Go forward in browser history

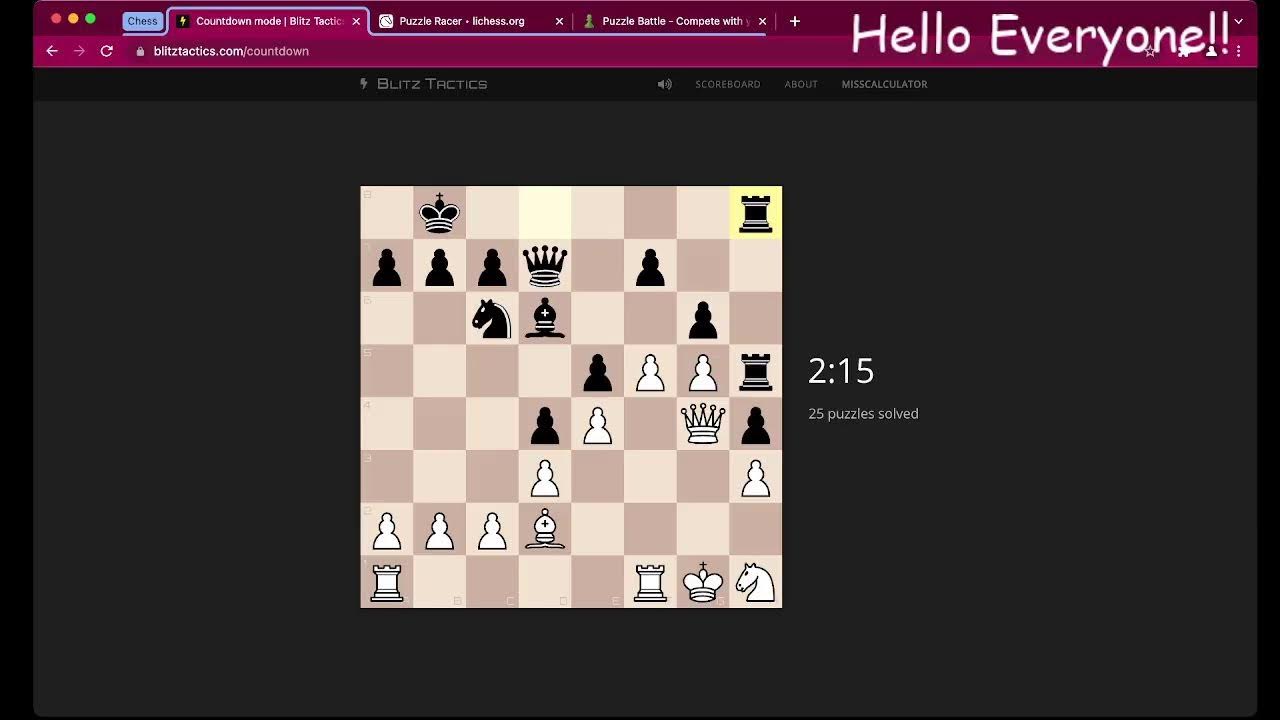(79, 51)
